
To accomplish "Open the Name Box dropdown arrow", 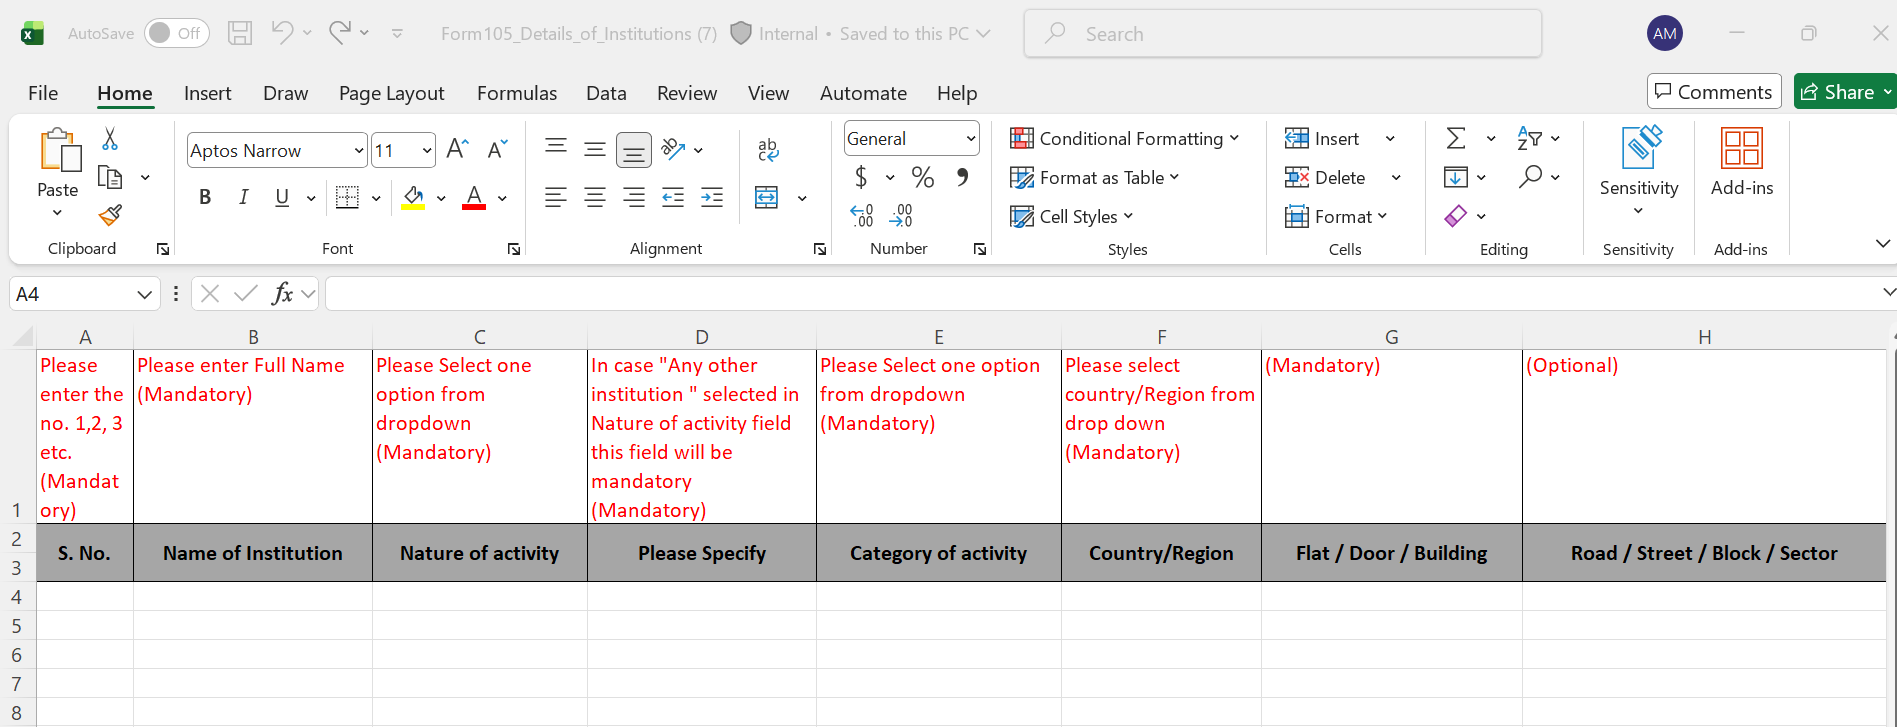I will coord(144,294).
